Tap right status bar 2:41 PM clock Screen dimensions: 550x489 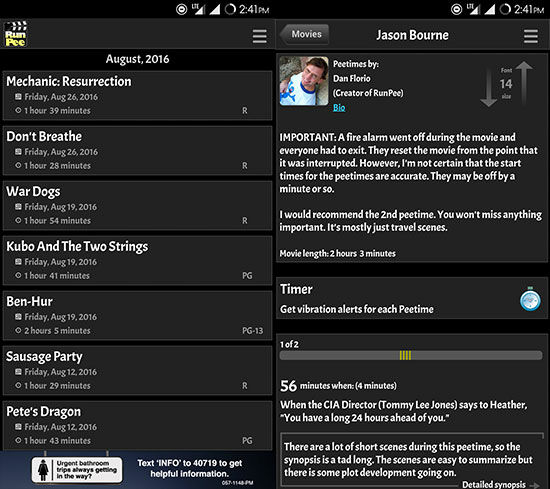[529, 9]
